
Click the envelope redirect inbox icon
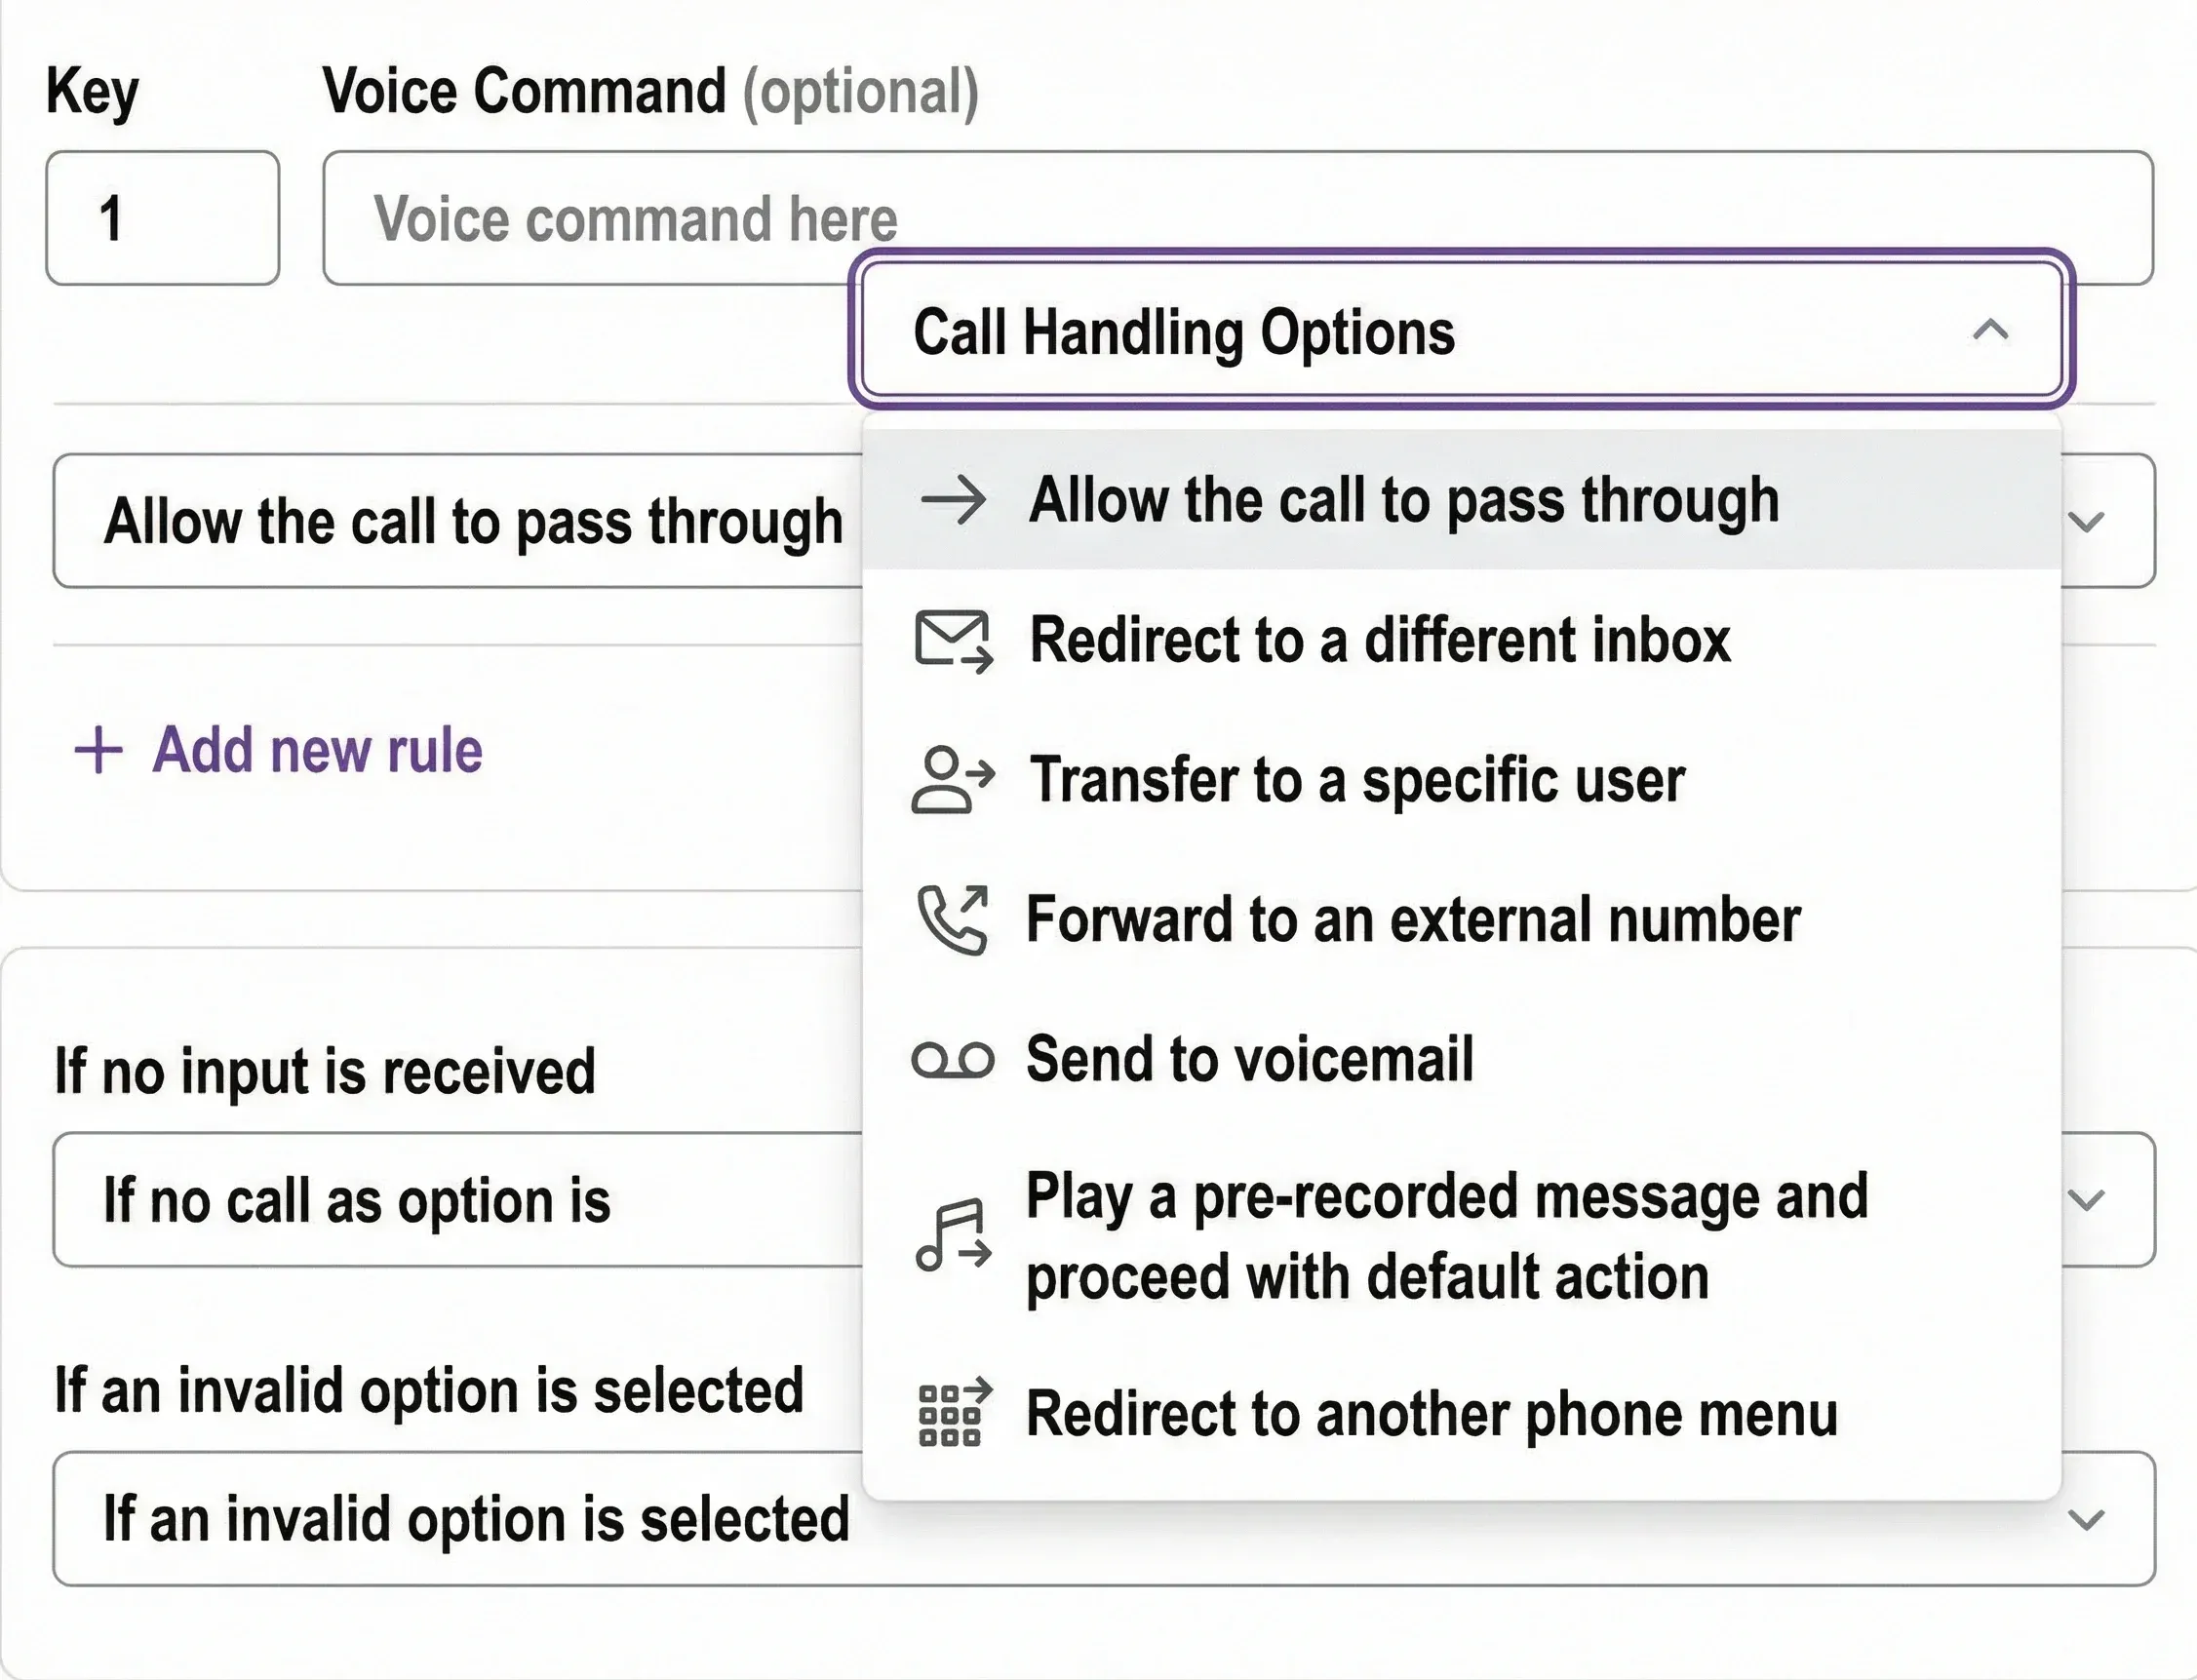click(x=953, y=640)
